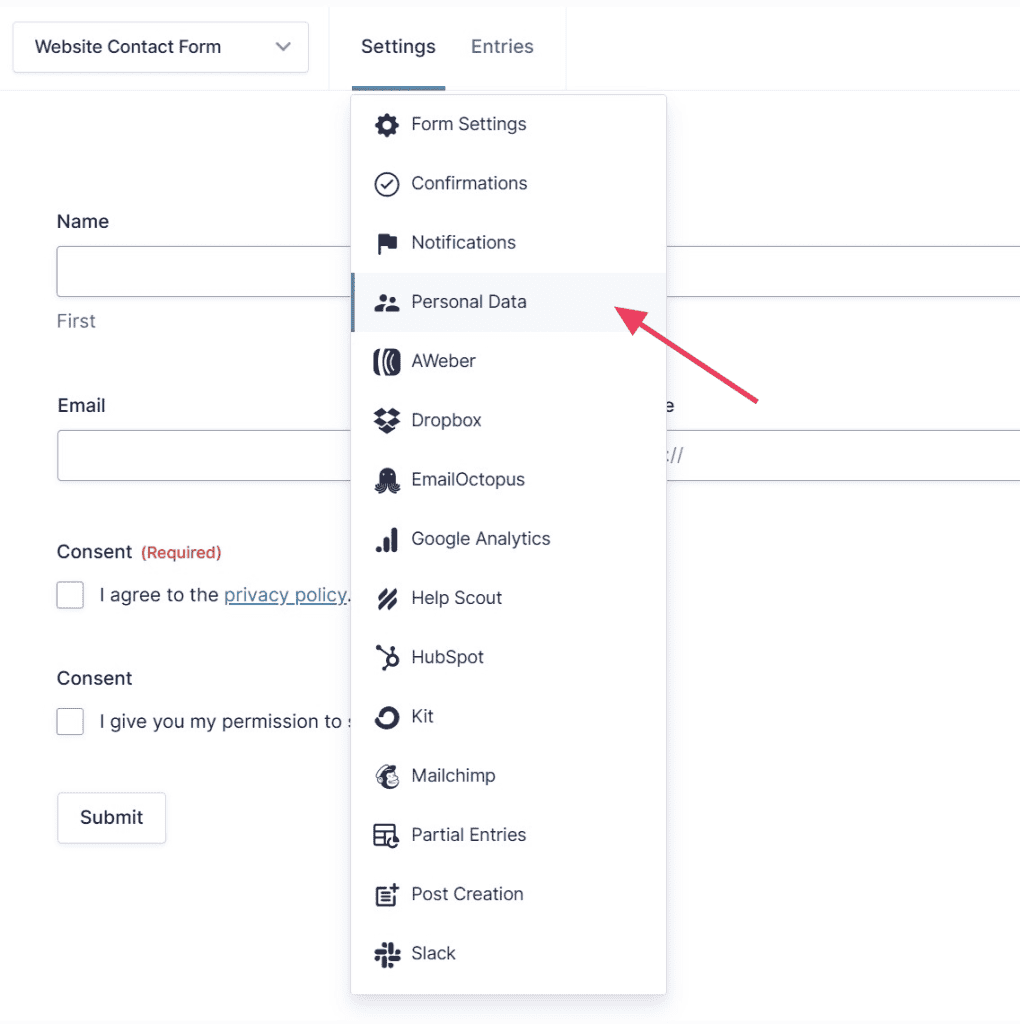Click the form switcher chevron arrow
This screenshot has height=1024, width=1020.
[283, 47]
